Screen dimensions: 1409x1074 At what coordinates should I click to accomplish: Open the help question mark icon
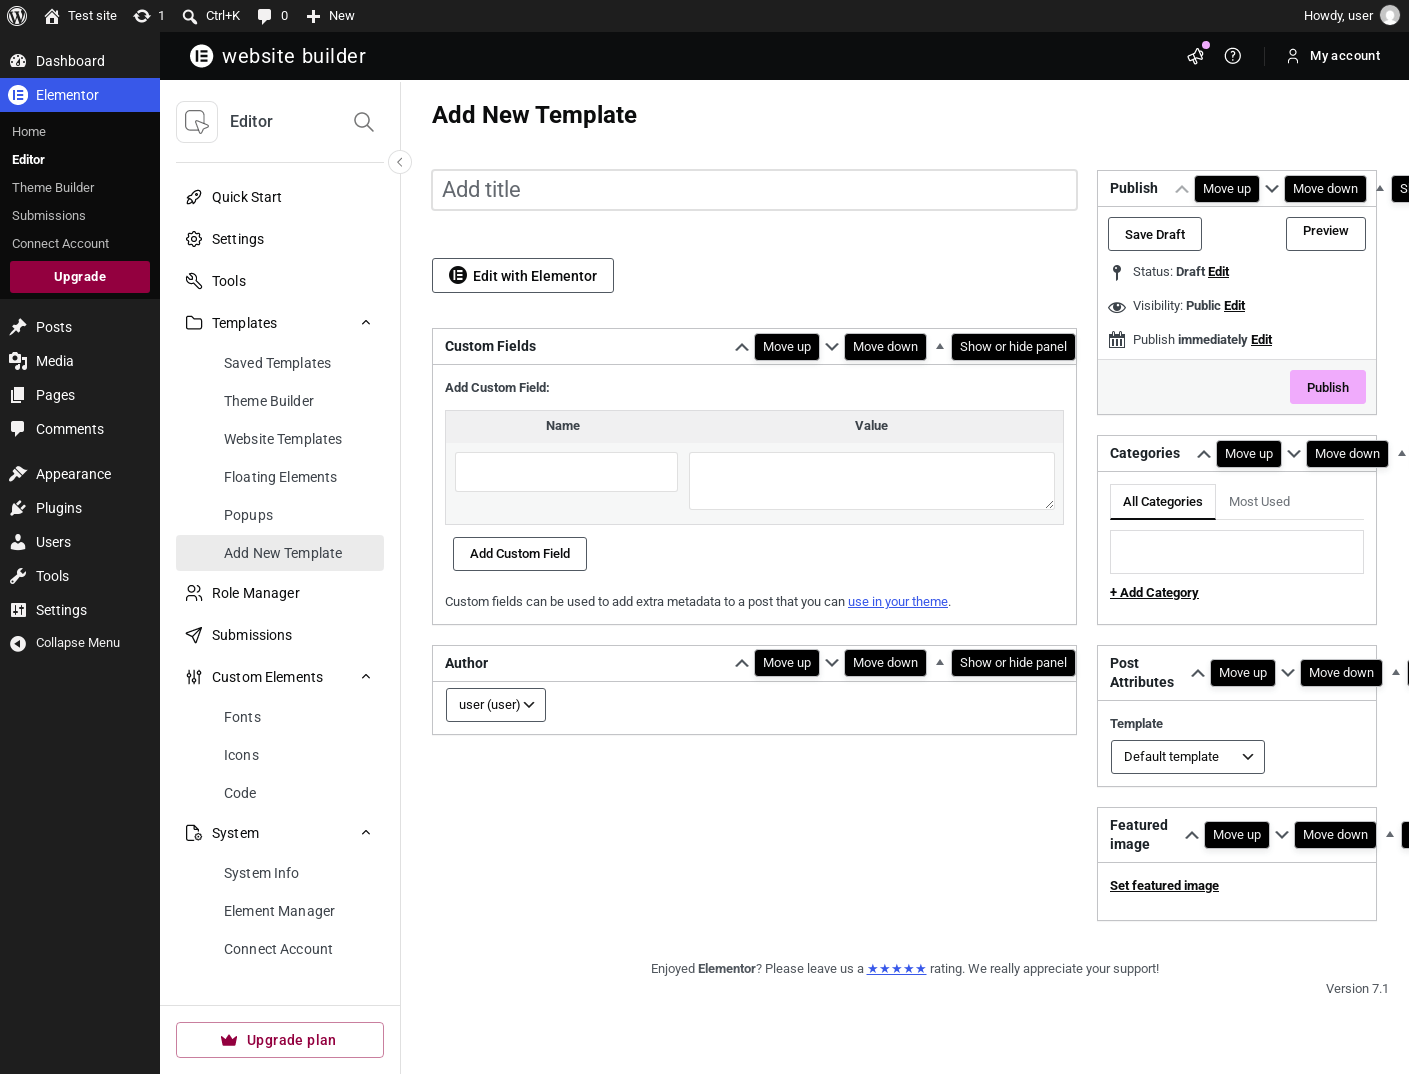click(x=1233, y=56)
